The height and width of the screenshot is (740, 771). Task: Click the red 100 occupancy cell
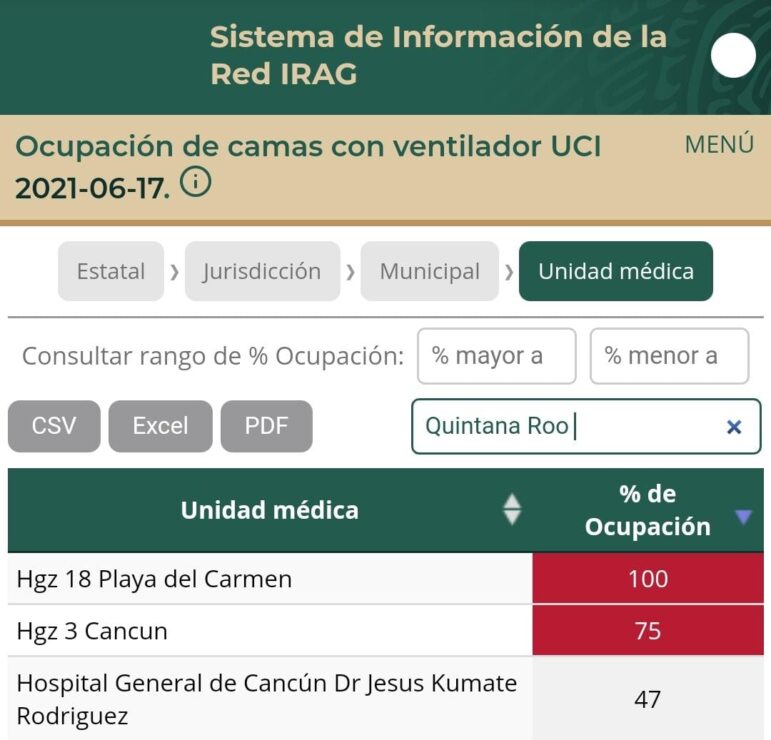648,579
